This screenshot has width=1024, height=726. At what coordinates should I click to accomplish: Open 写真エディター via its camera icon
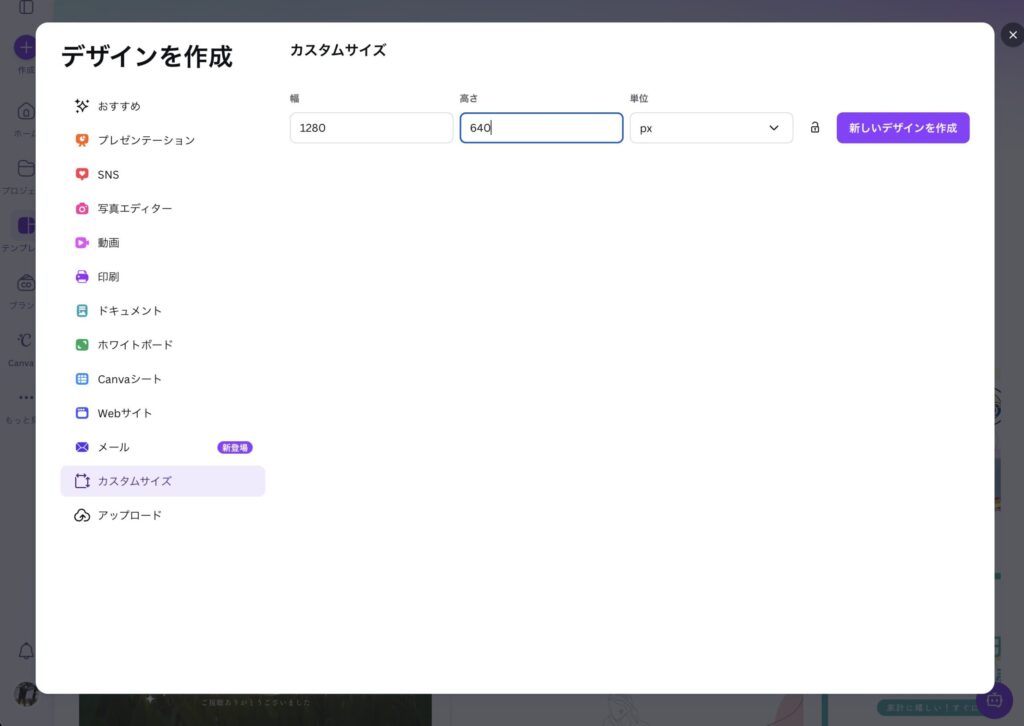pyautogui.click(x=82, y=208)
